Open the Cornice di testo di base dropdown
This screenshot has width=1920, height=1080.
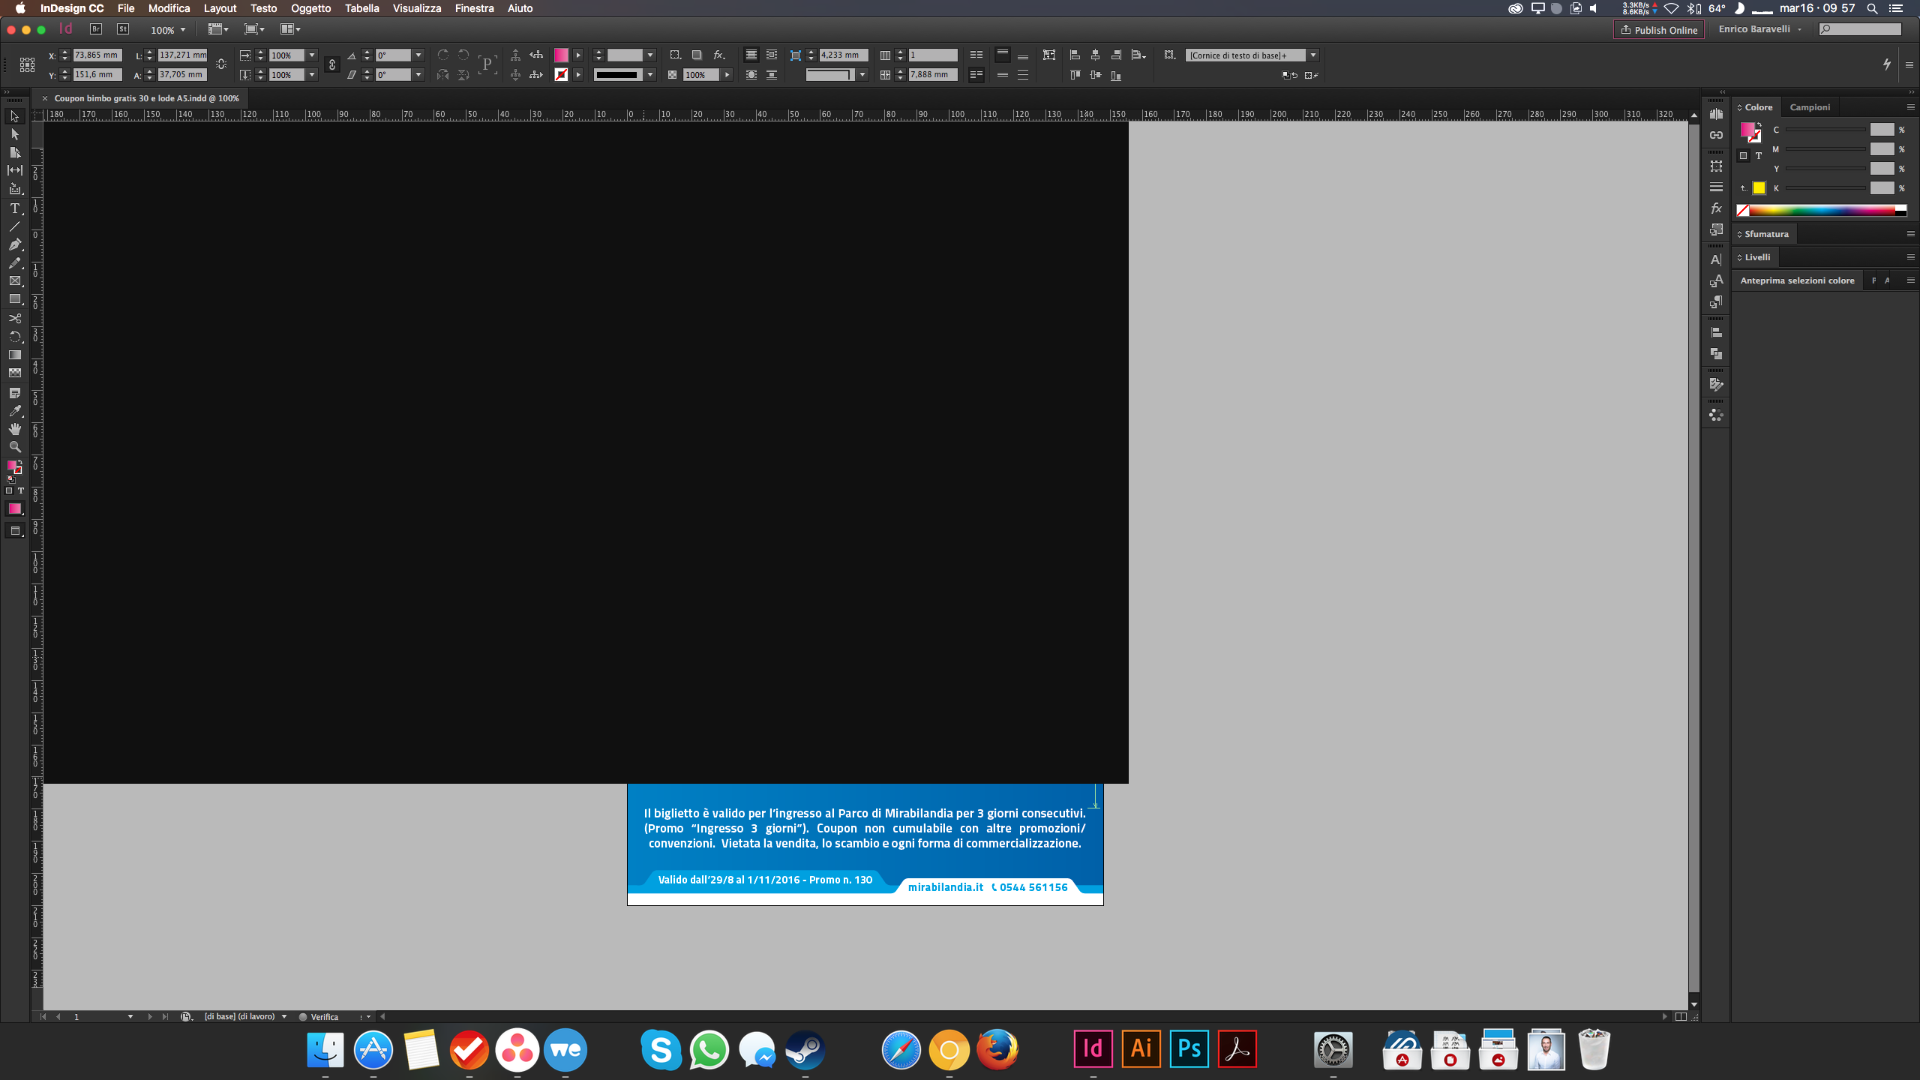point(1313,55)
